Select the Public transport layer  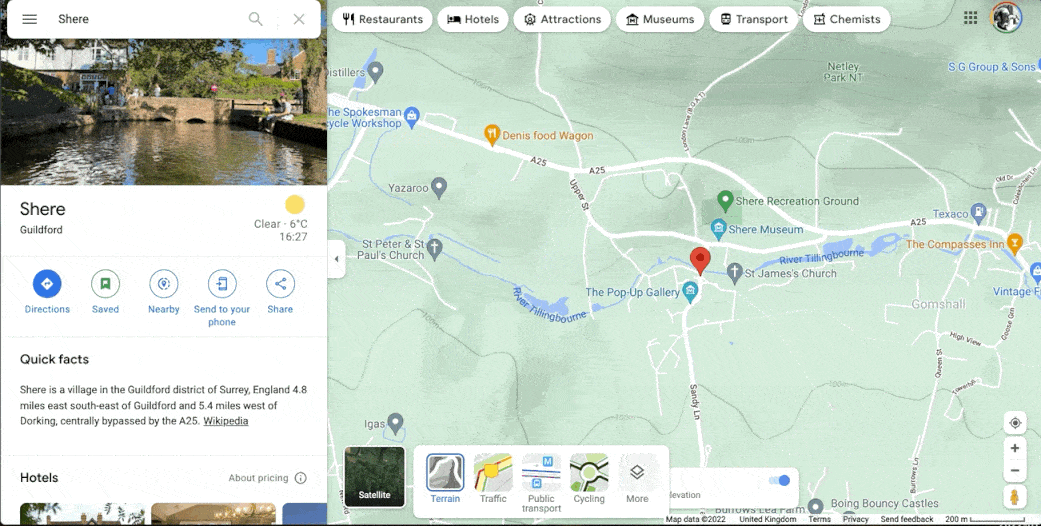point(541,483)
